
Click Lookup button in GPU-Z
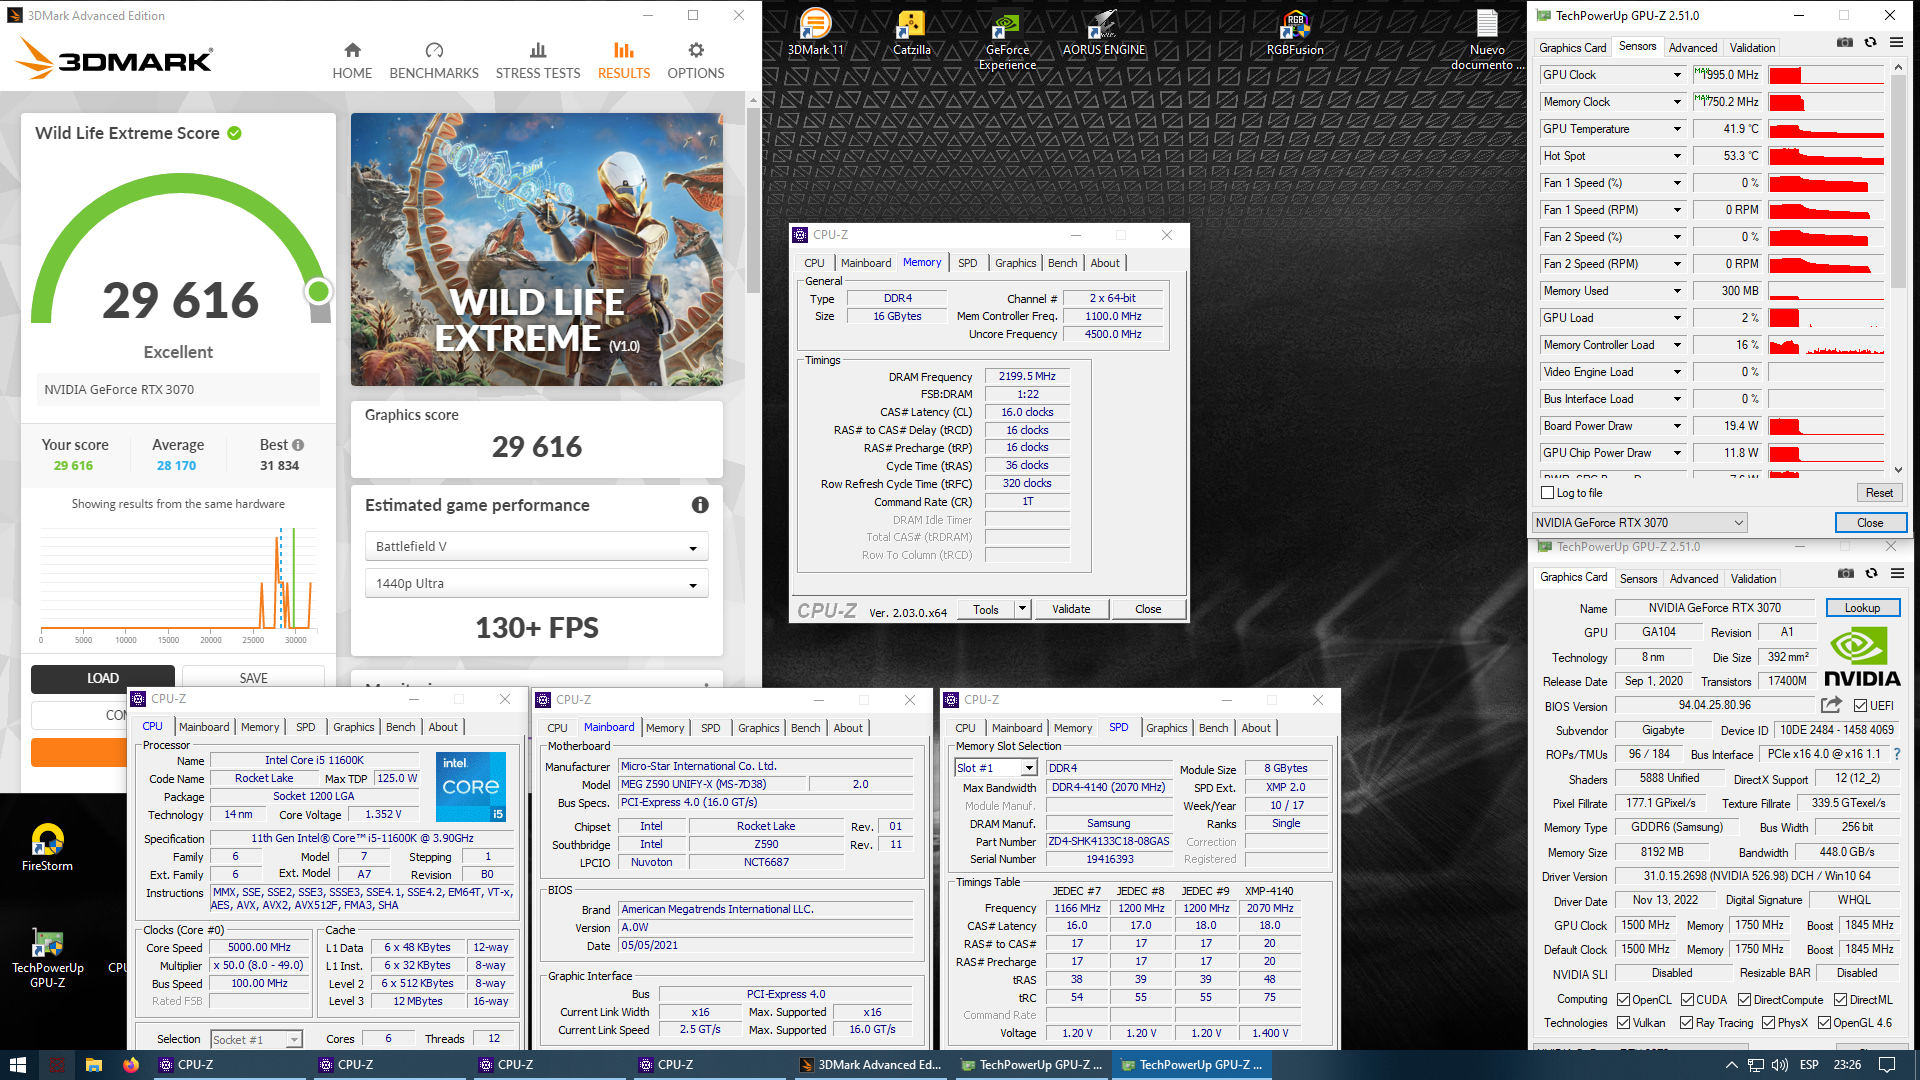[1862, 608]
